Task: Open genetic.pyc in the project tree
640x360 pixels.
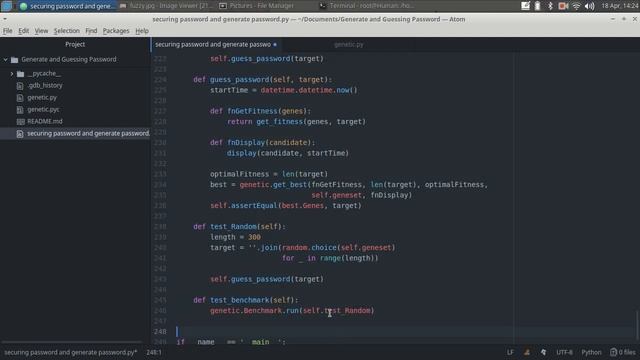Action: click(x=43, y=109)
